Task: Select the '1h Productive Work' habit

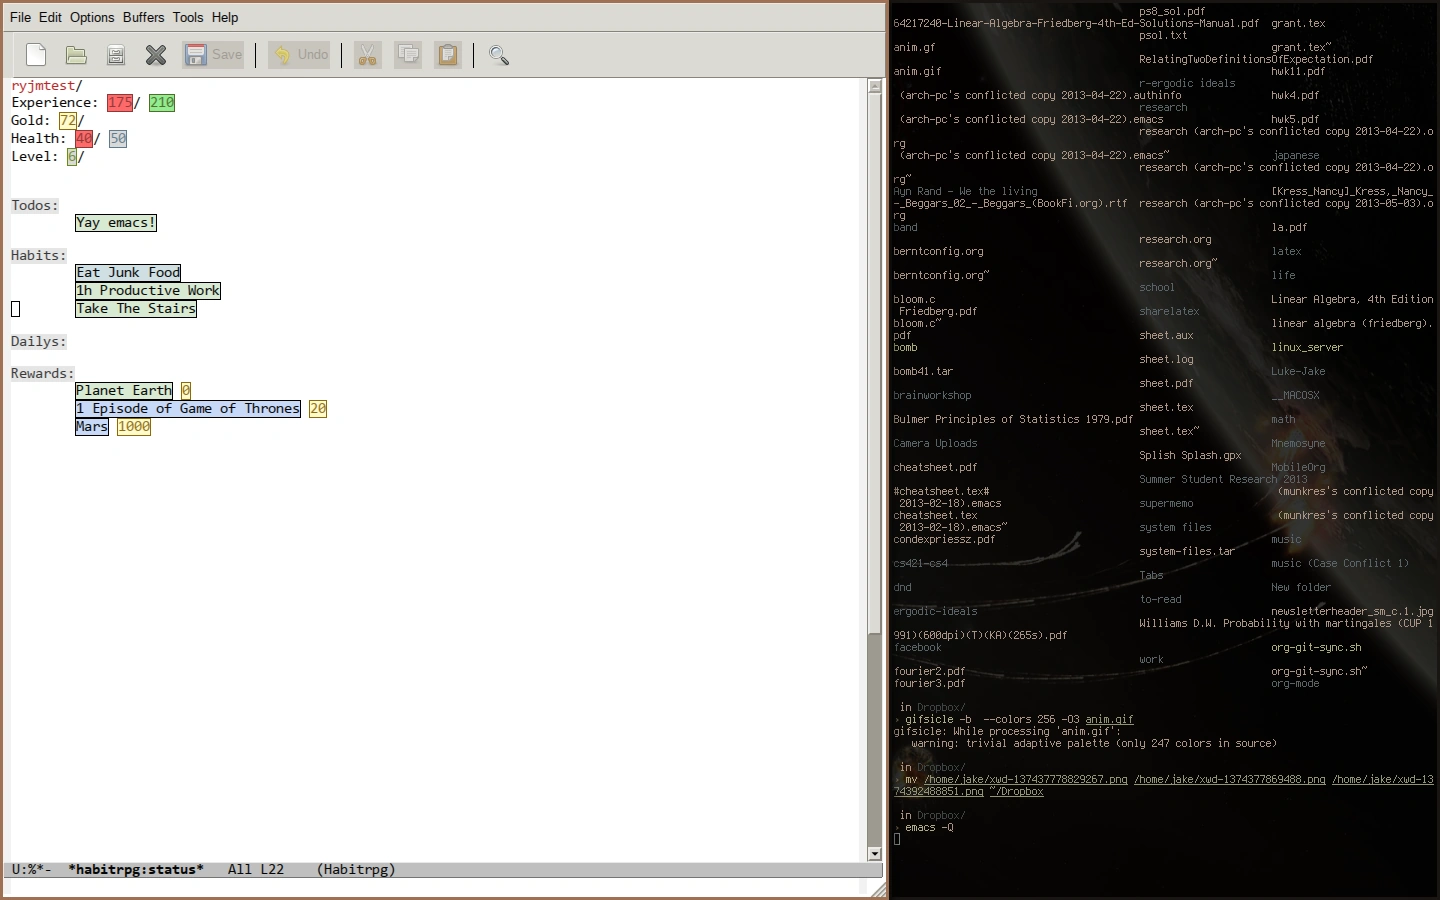Action: click(148, 291)
